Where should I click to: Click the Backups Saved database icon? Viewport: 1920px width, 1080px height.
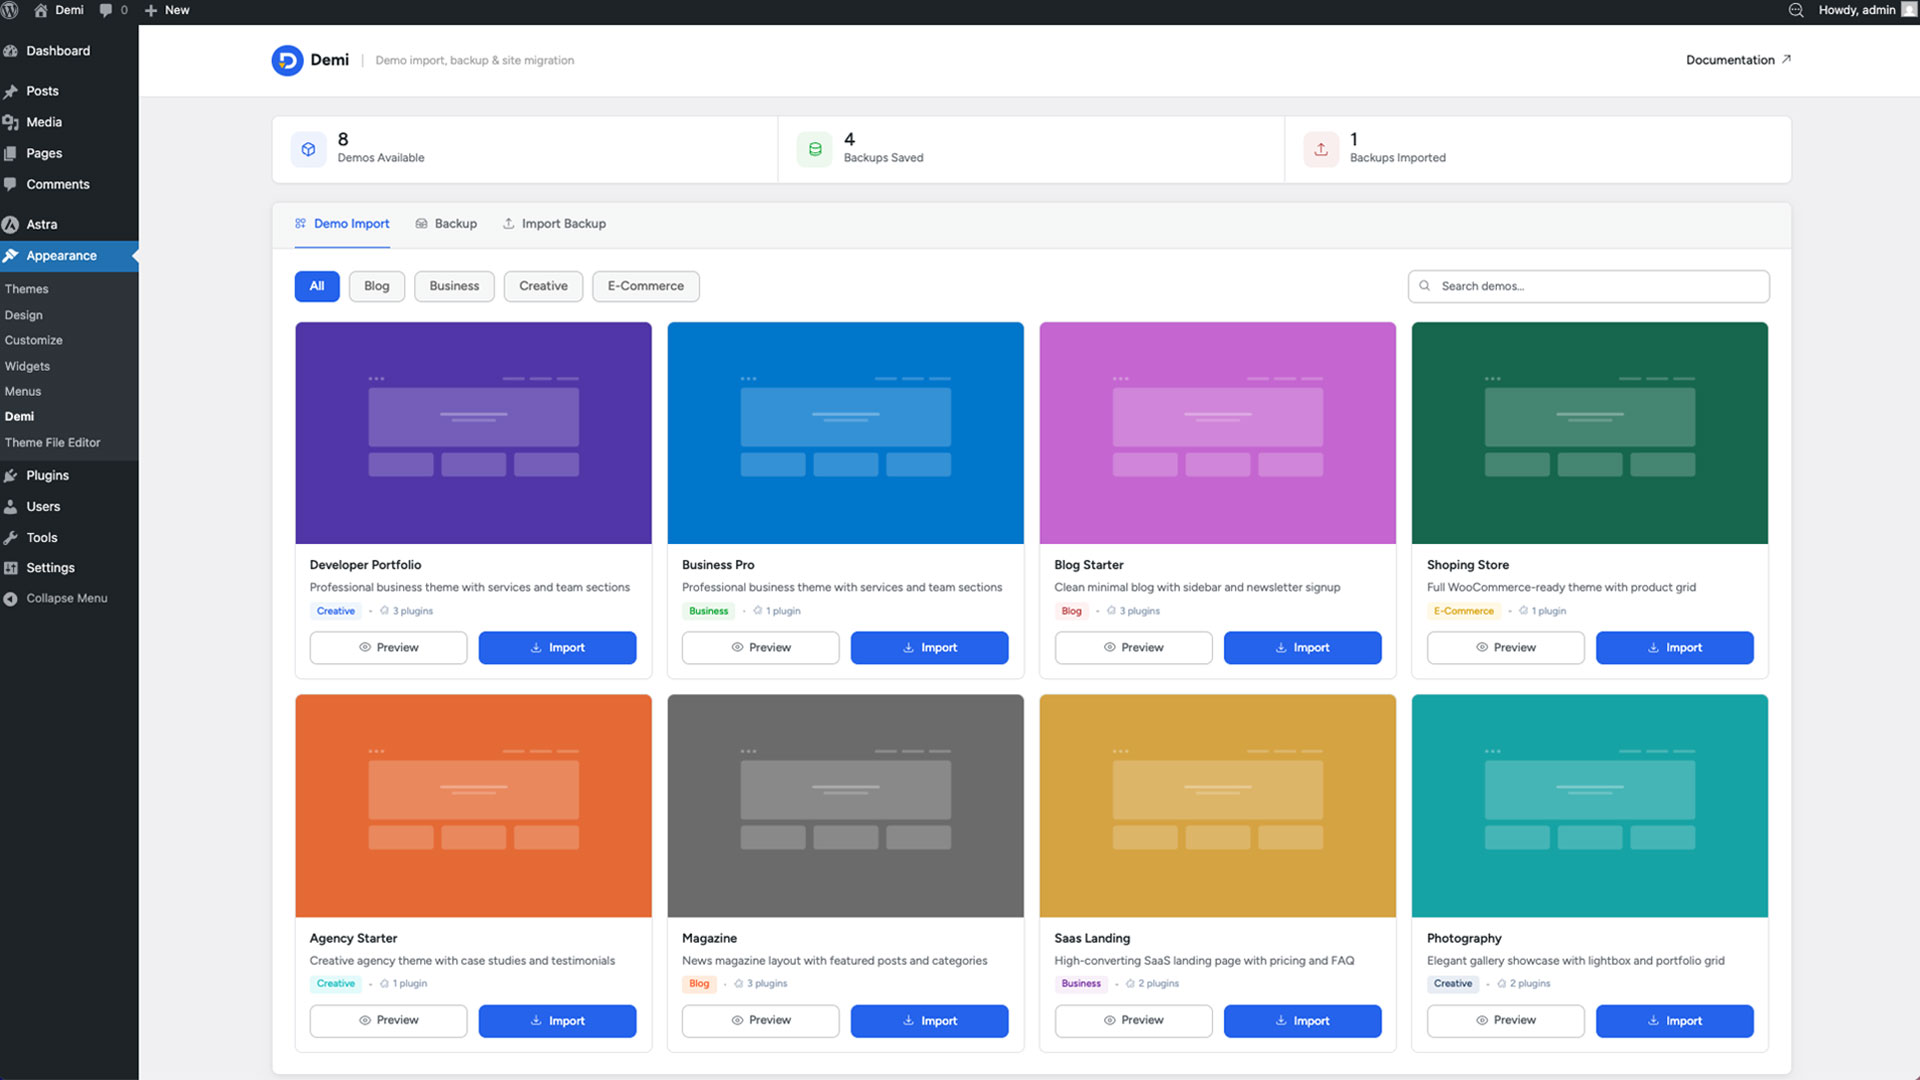point(815,149)
